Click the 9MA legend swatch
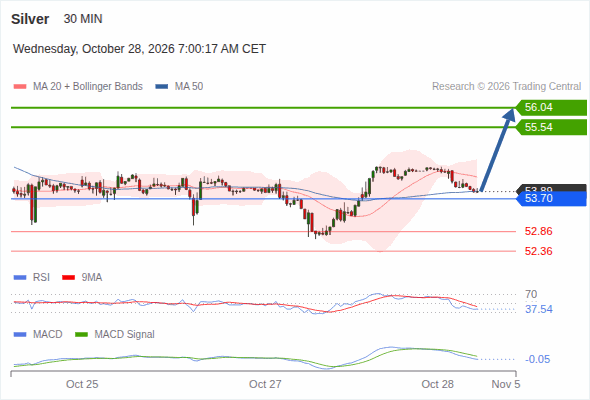 68,278
